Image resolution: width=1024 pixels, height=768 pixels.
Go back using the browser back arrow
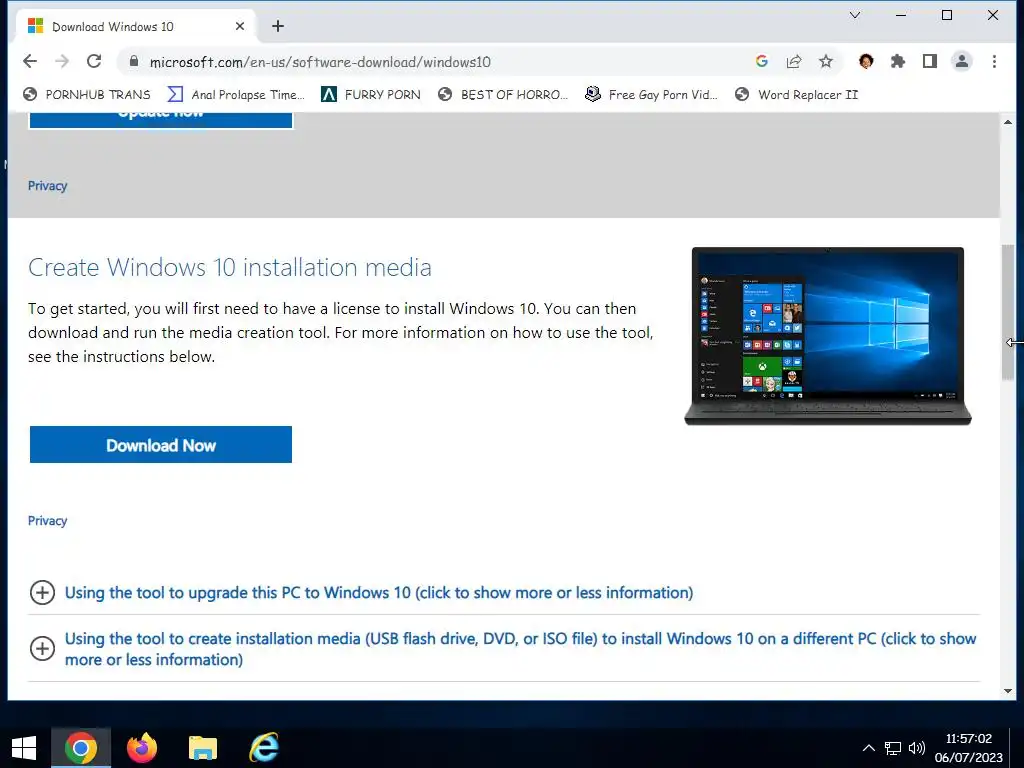point(30,61)
